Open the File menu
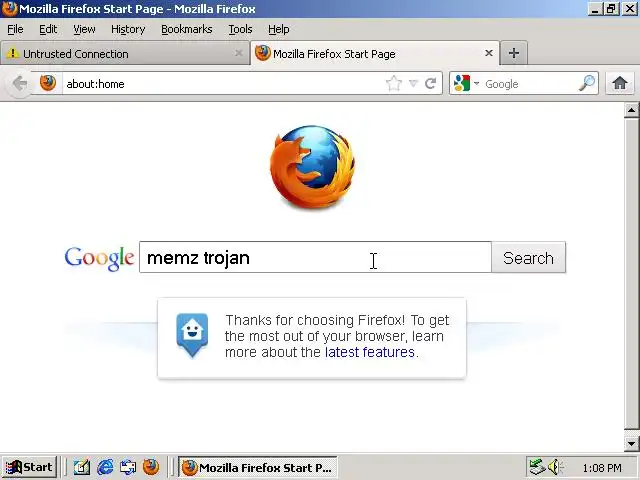Screen dimensions: 640x480 16,29
